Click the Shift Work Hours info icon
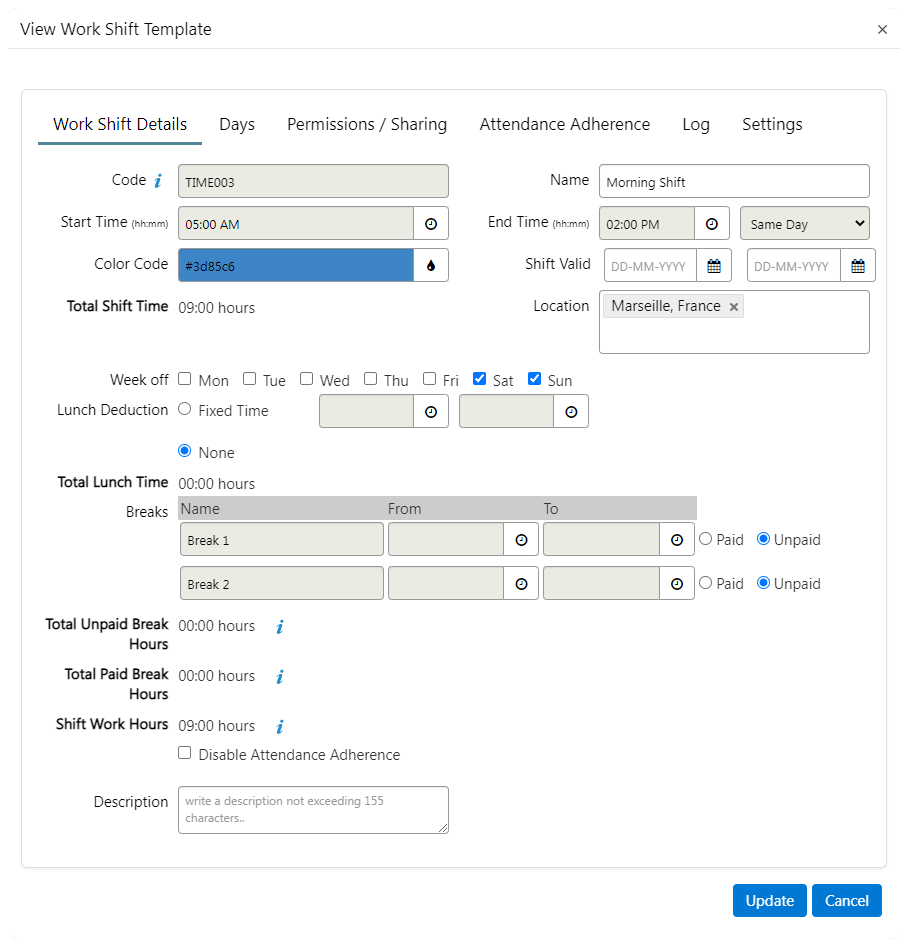Screen dimensions: 909x949 click(280, 727)
